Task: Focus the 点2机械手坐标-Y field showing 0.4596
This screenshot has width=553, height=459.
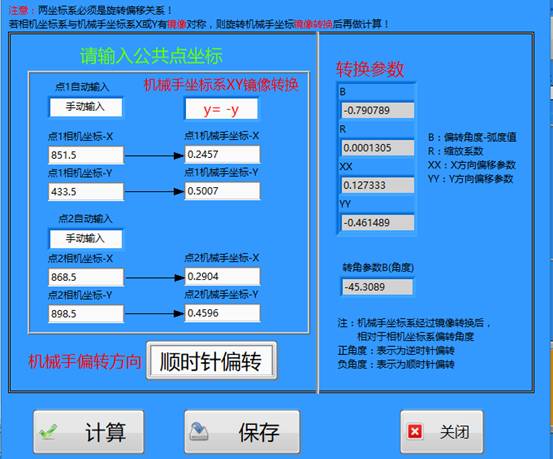Action: click(x=222, y=313)
